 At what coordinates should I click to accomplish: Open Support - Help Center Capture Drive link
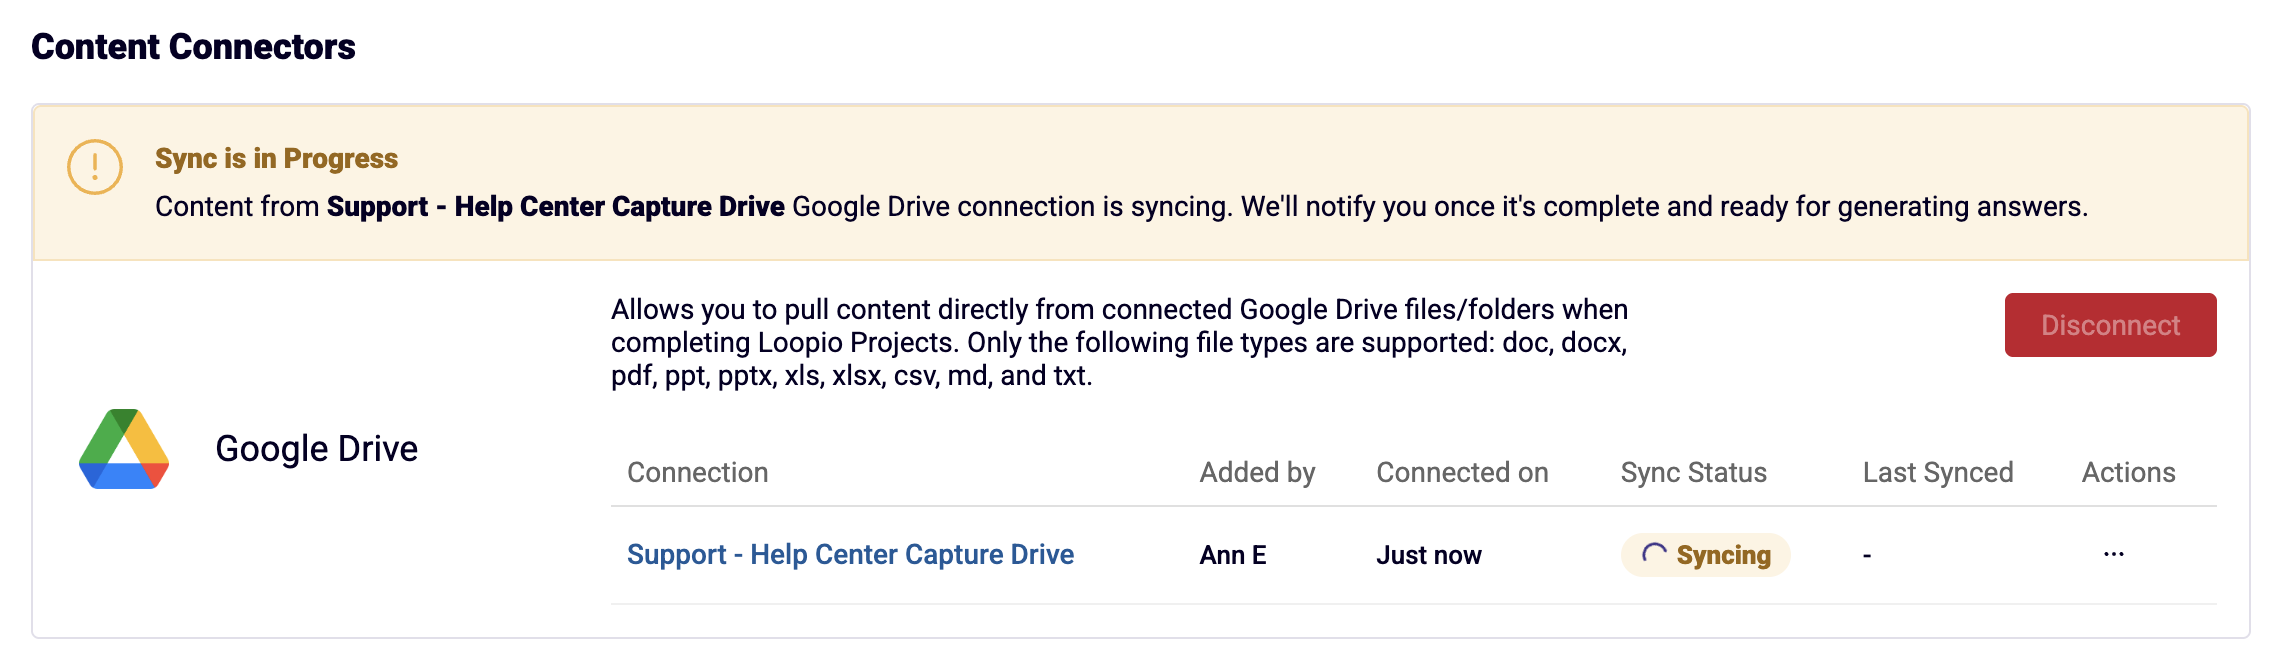850,554
